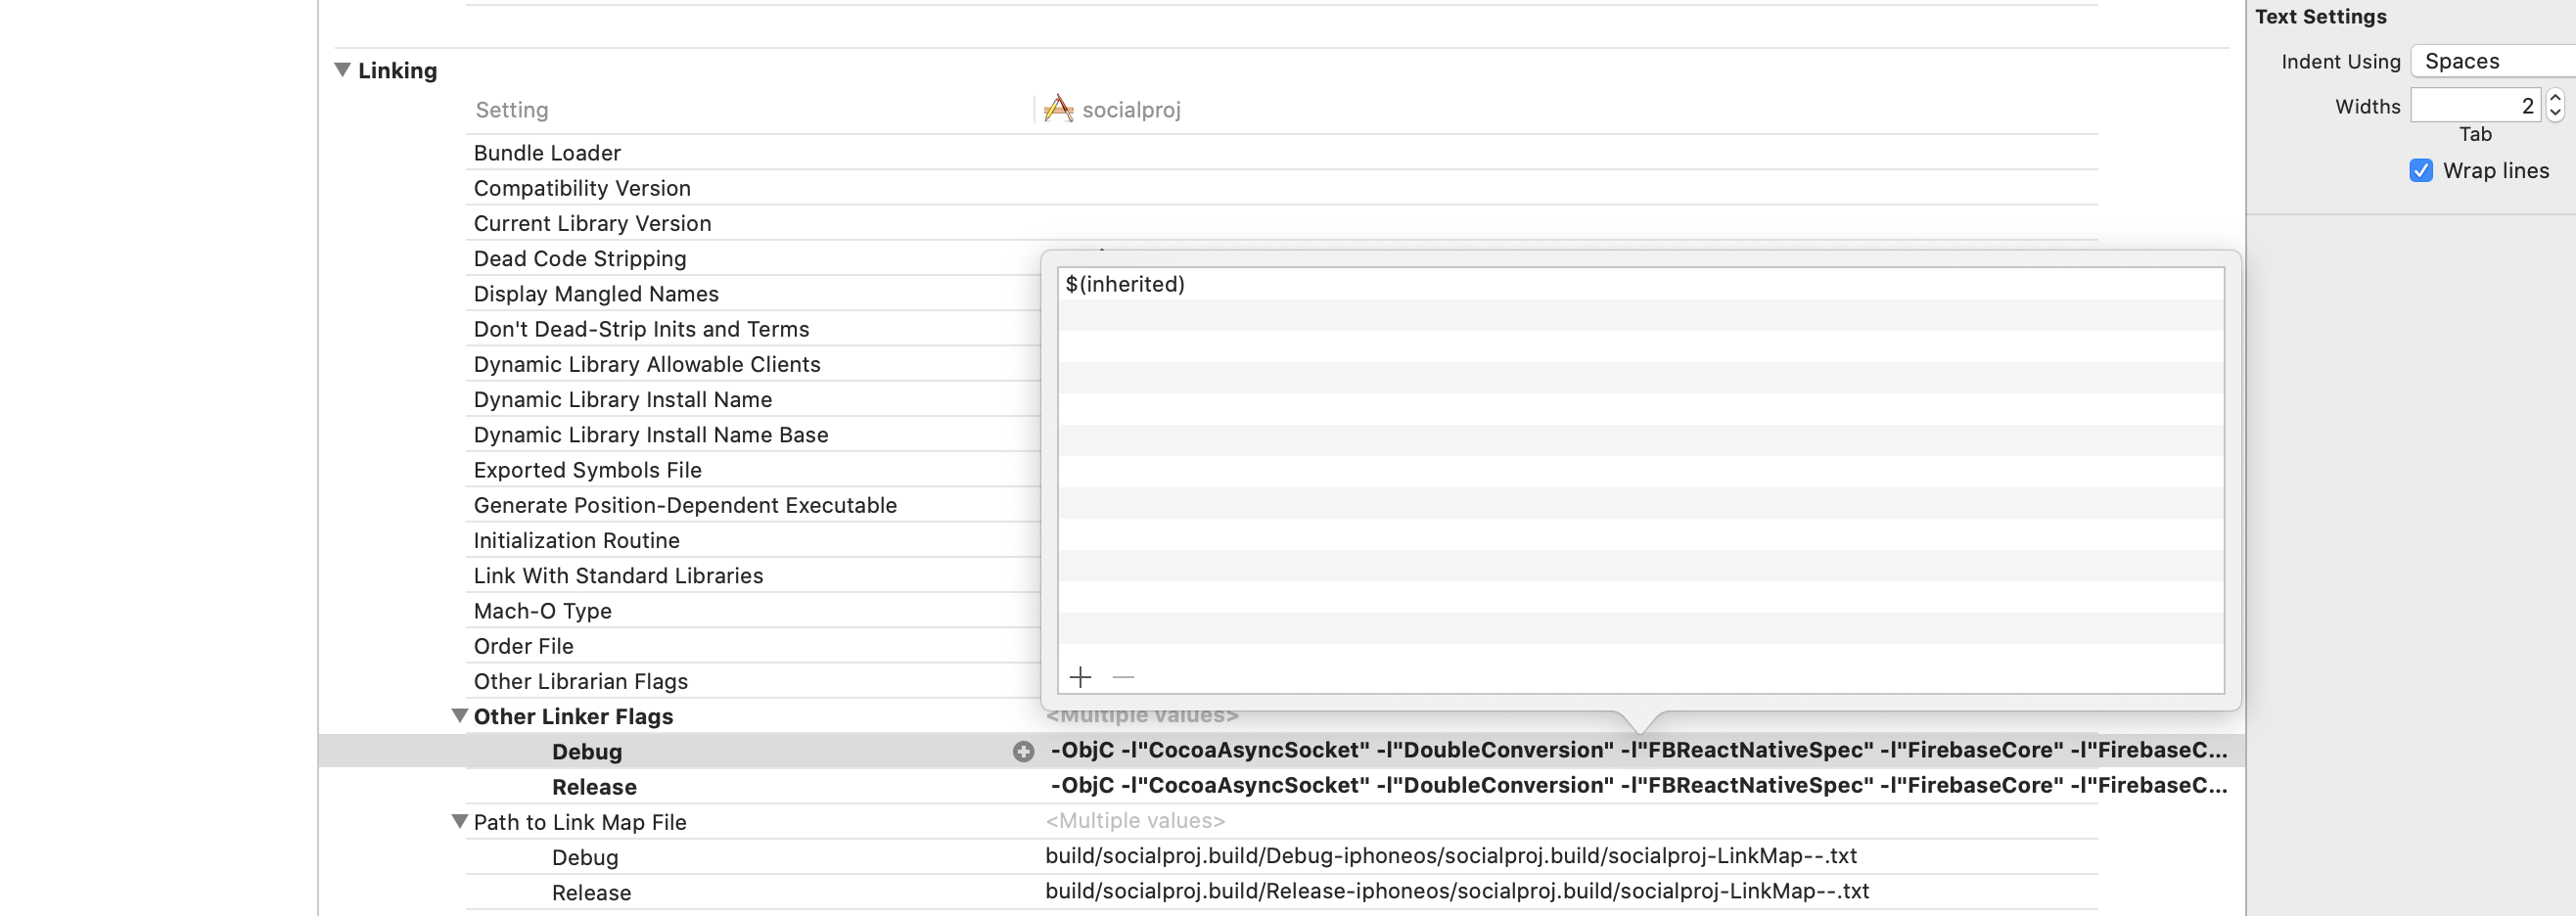This screenshot has width=2576, height=916.
Task: Open the Indent Using dropdown showing Spaces
Action: [2489, 60]
